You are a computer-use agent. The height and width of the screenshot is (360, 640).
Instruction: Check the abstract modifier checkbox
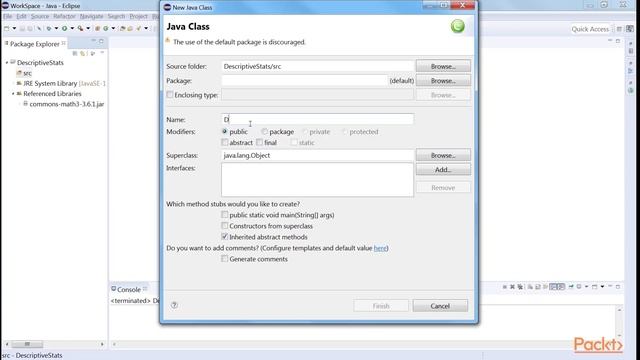click(224, 142)
